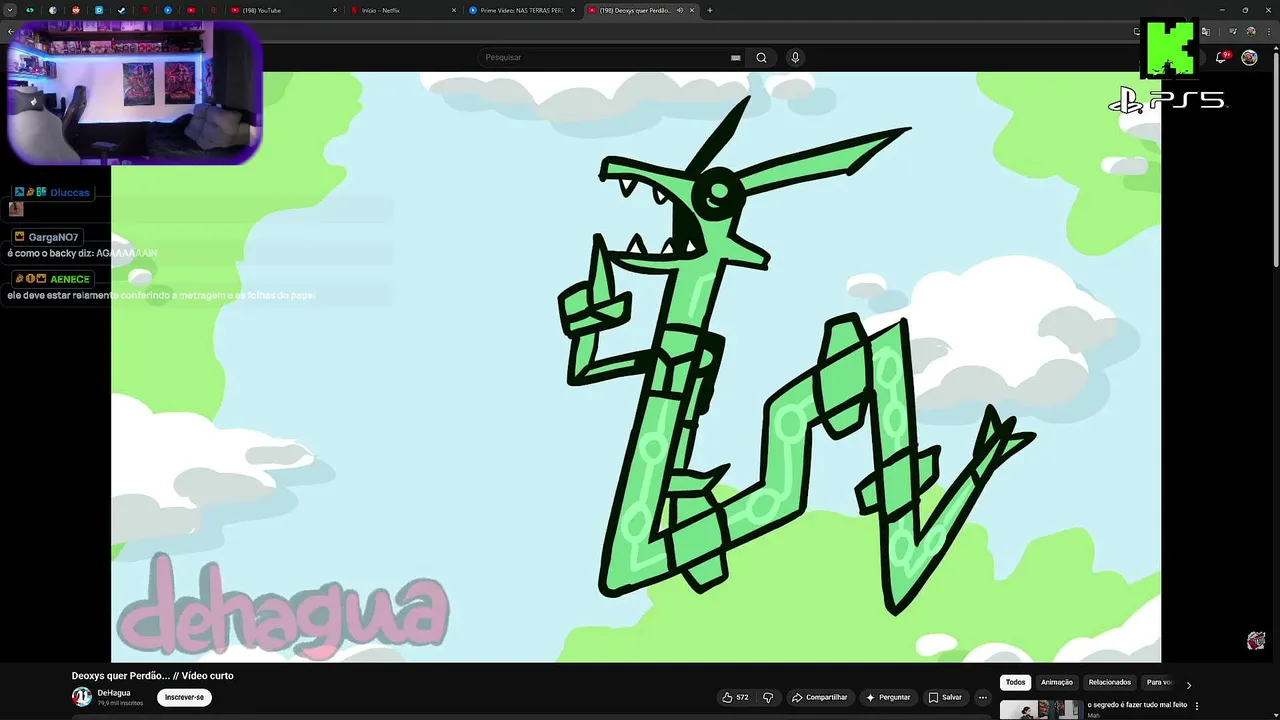Click the pinned red YouTube tab
This screenshot has width=1280, height=720.
point(190,10)
